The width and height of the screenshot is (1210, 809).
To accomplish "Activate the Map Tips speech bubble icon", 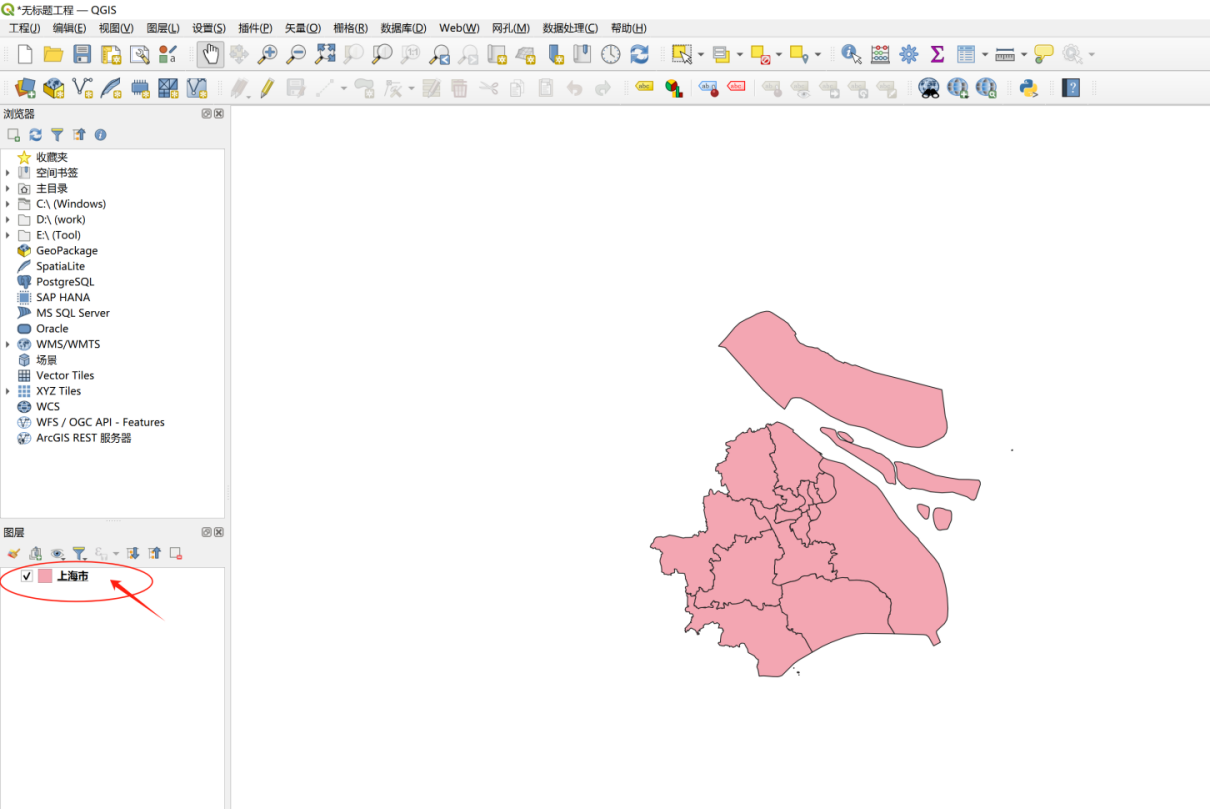I will pos(1044,55).
